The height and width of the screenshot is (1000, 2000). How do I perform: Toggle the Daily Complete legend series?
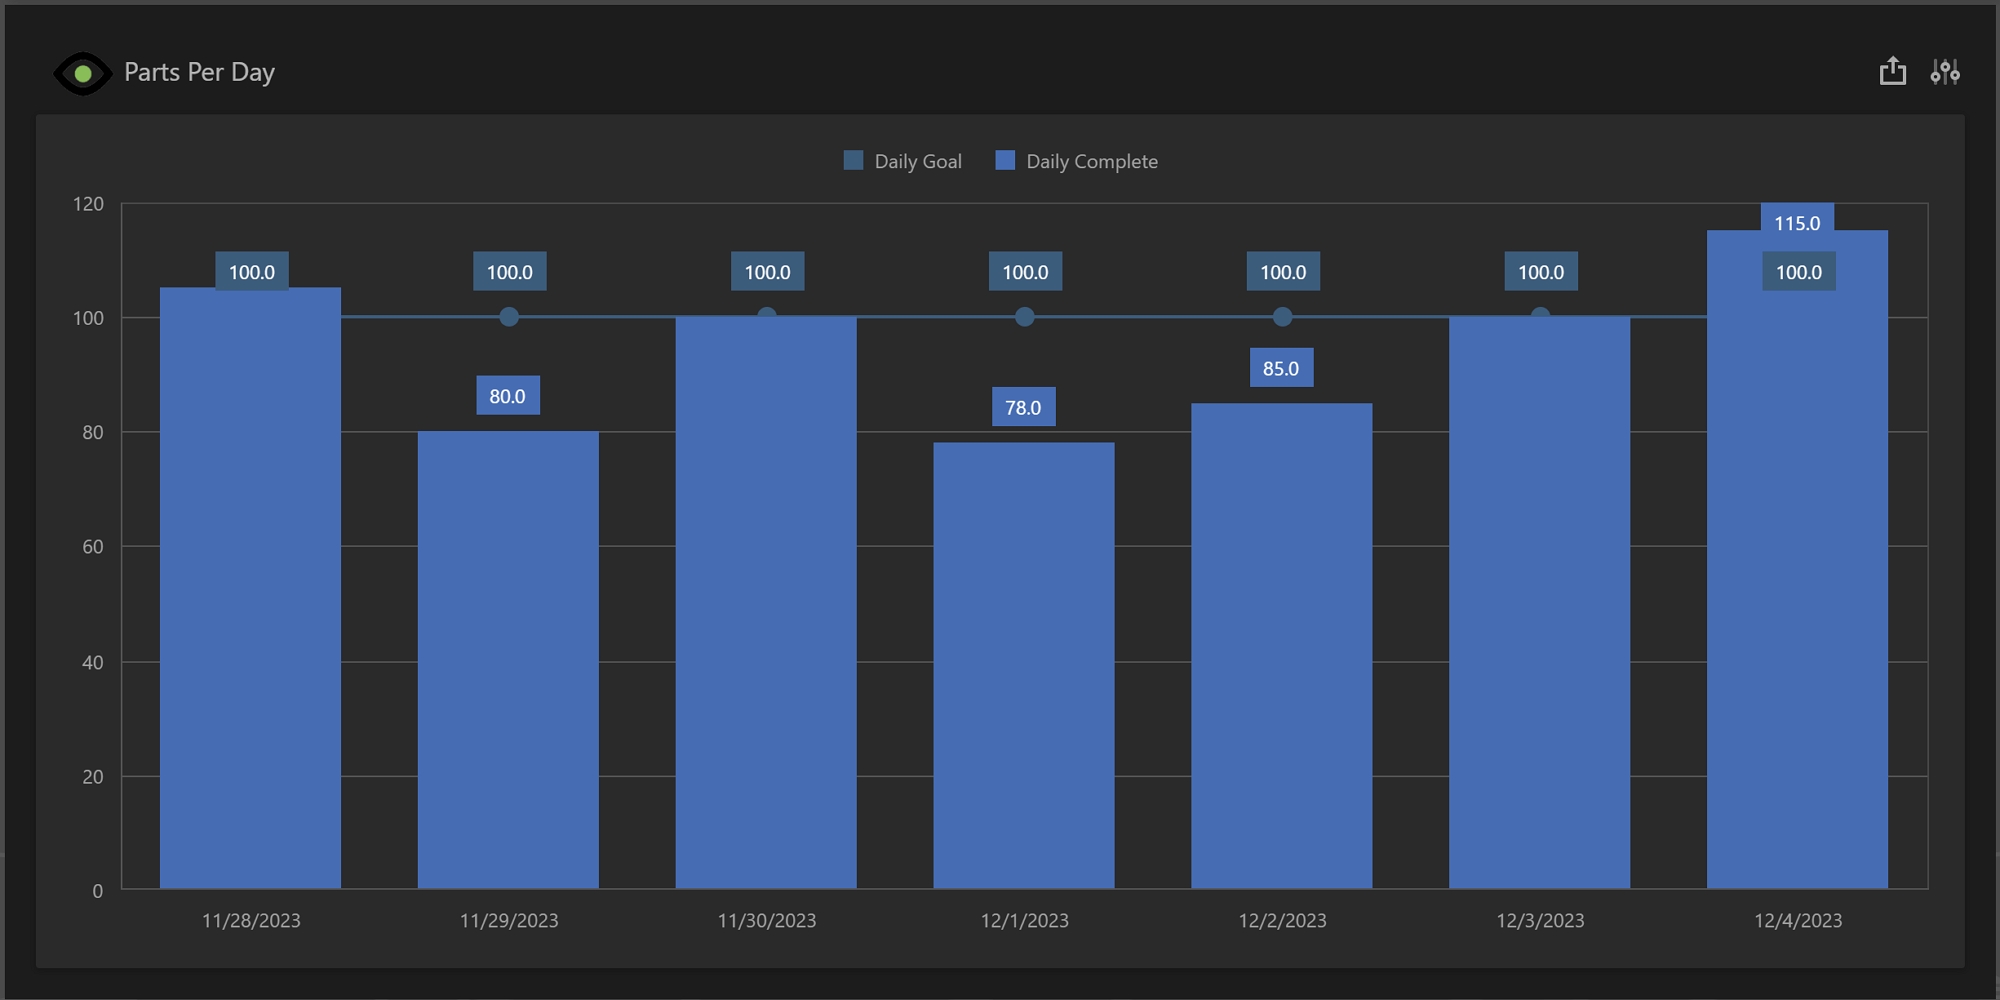[1091, 161]
